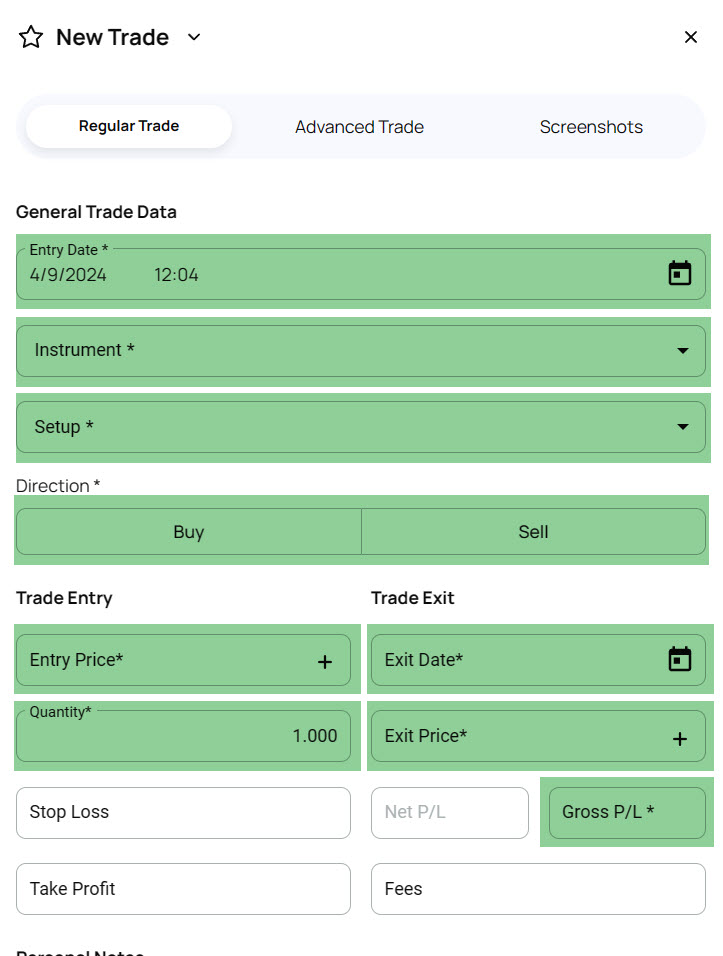This screenshot has width=723, height=956.
Task: Open the Entry Date calendar picker
Action: pos(680,273)
